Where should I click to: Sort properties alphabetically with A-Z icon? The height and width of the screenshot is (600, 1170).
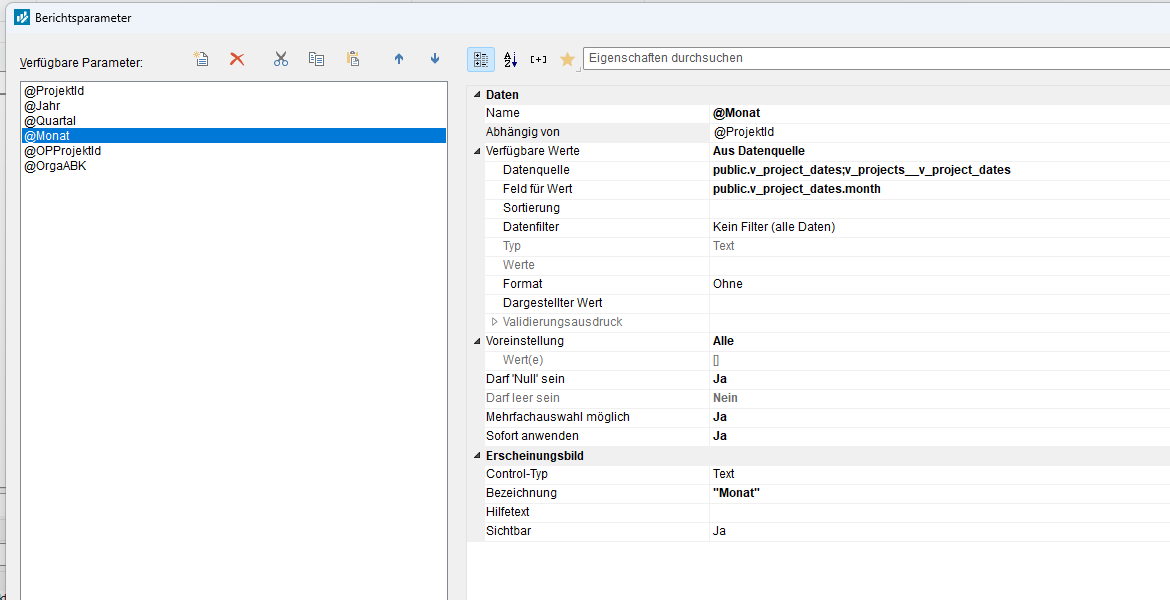[510, 59]
